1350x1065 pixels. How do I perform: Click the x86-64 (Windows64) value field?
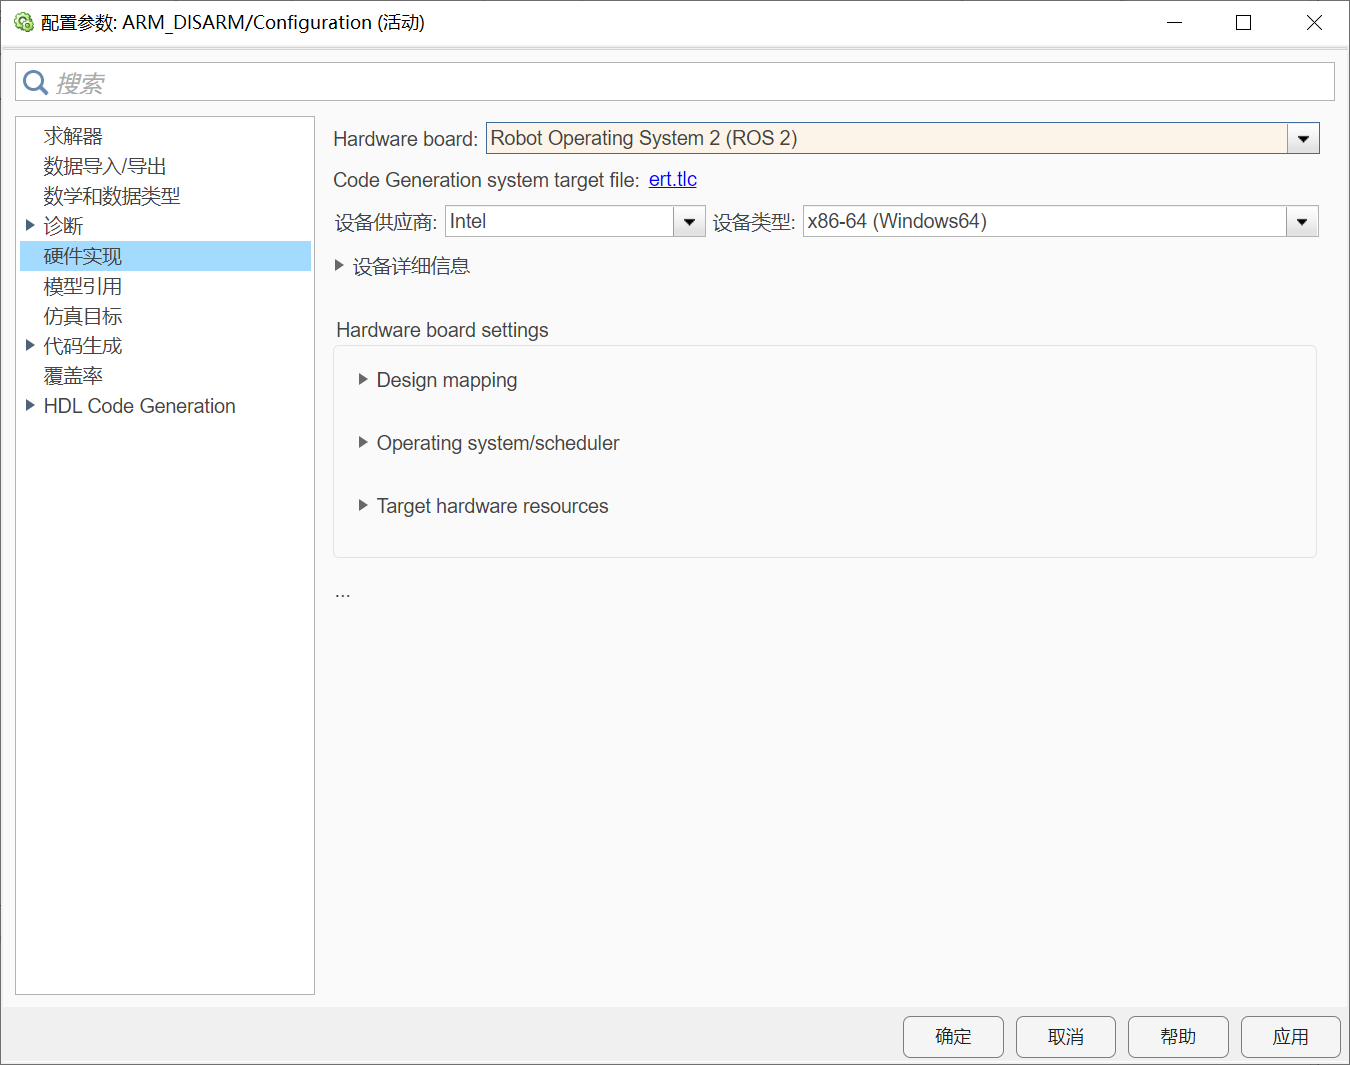pyautogui.click(x=1045, y=221)
